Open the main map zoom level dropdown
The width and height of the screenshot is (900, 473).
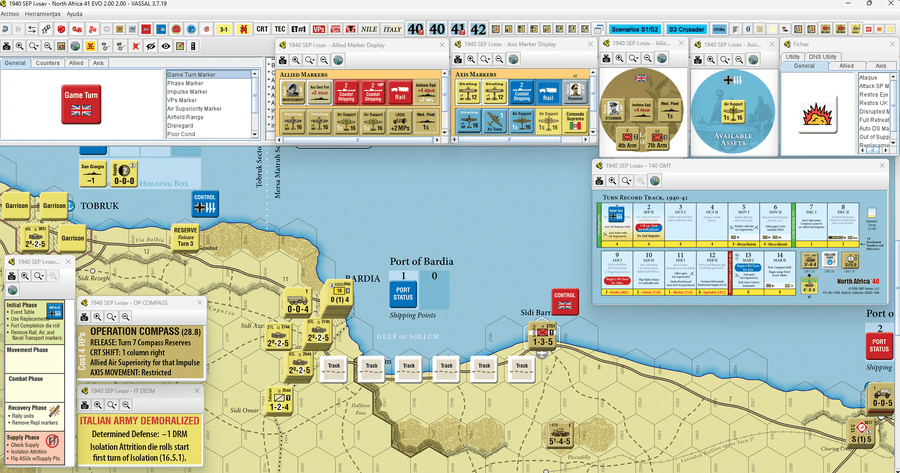click(34, 46)
